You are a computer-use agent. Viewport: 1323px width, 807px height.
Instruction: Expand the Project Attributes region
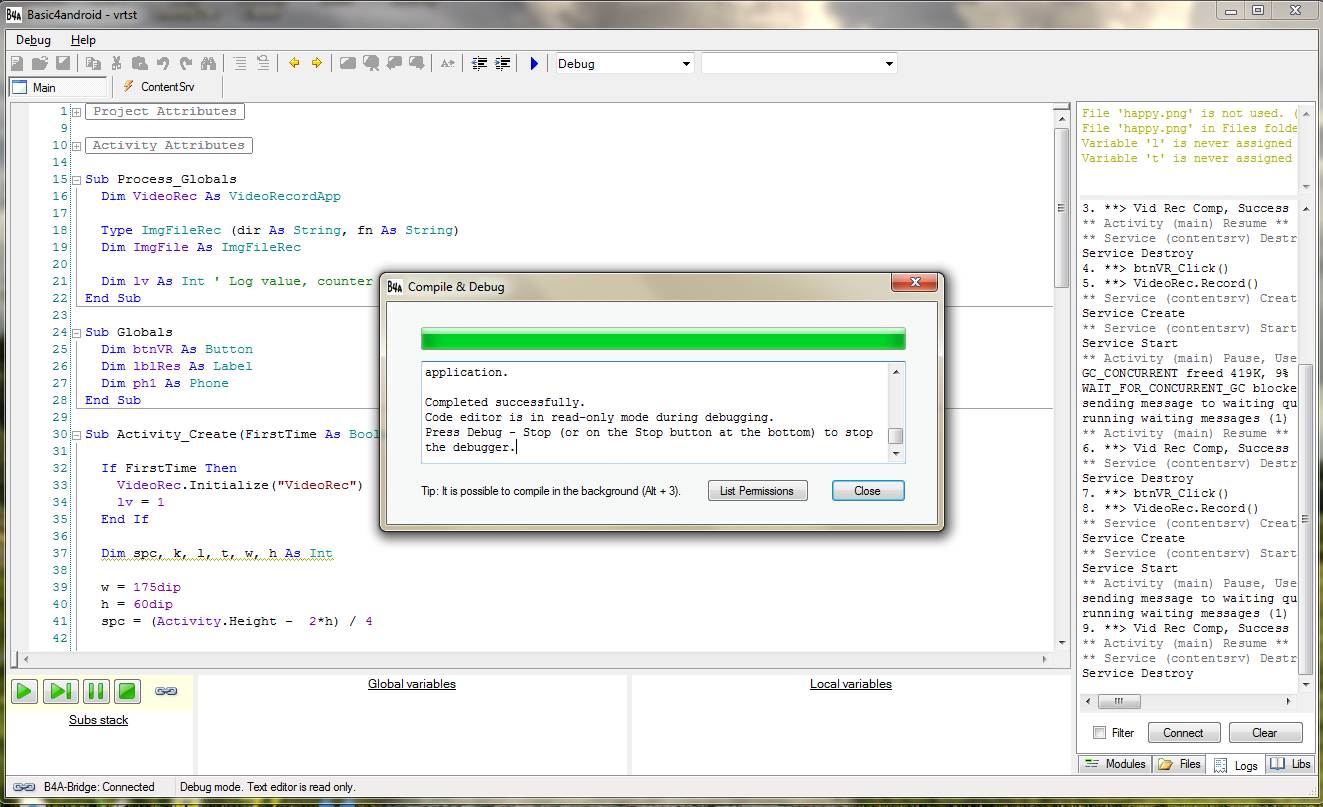(x=76, y=112)
